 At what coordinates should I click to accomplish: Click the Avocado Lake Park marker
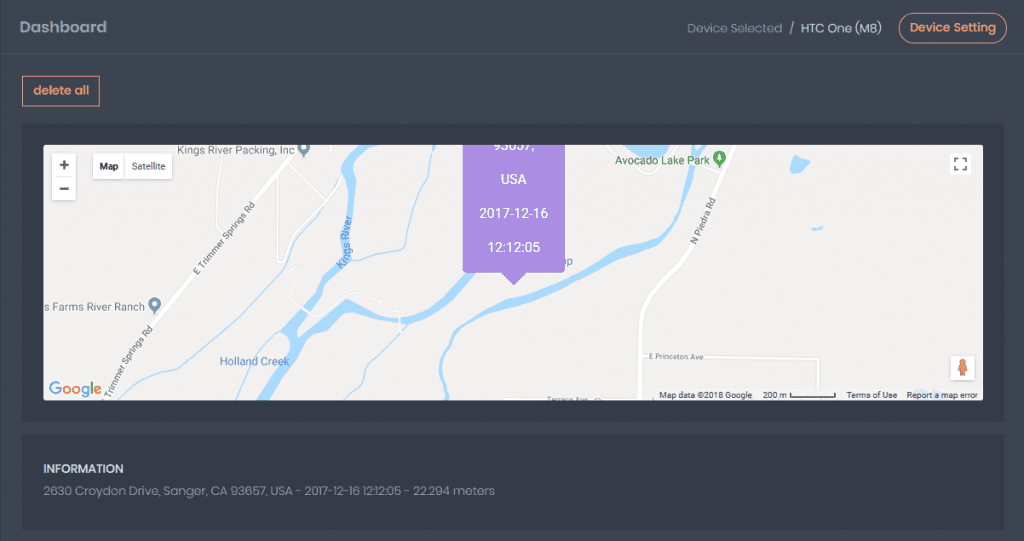click(719, 159)
